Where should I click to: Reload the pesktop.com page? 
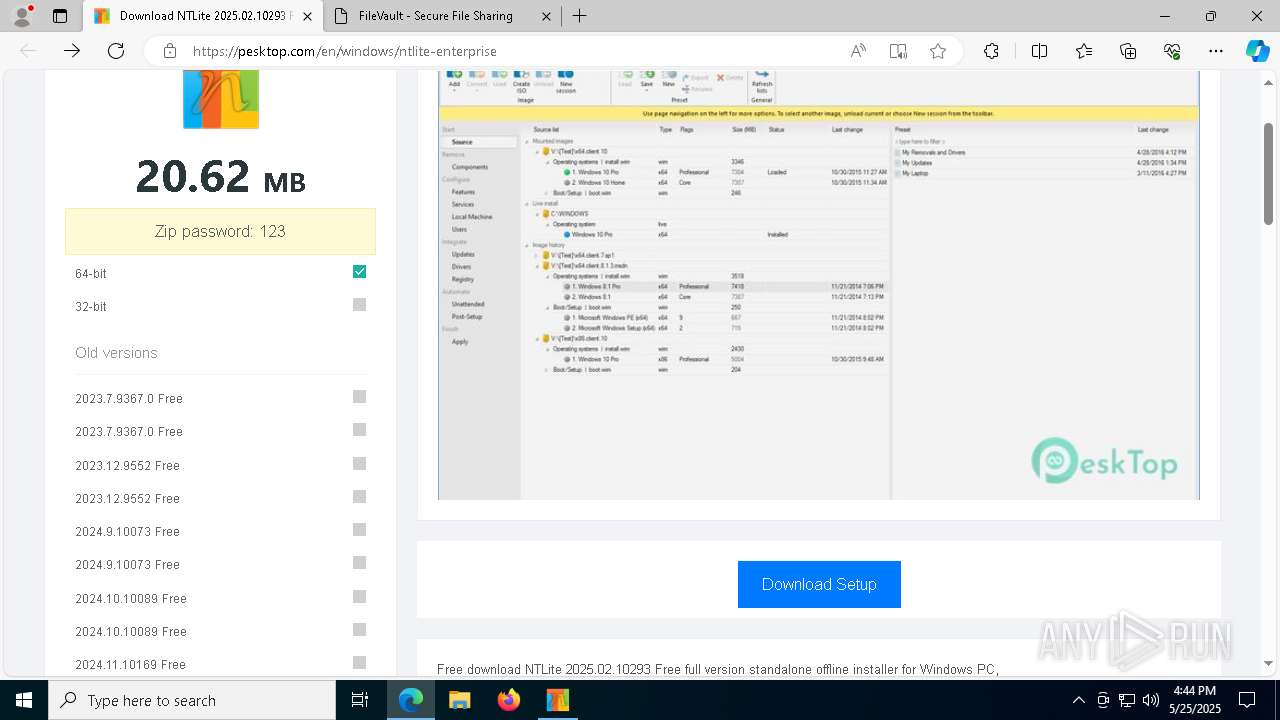pos(116,51)
